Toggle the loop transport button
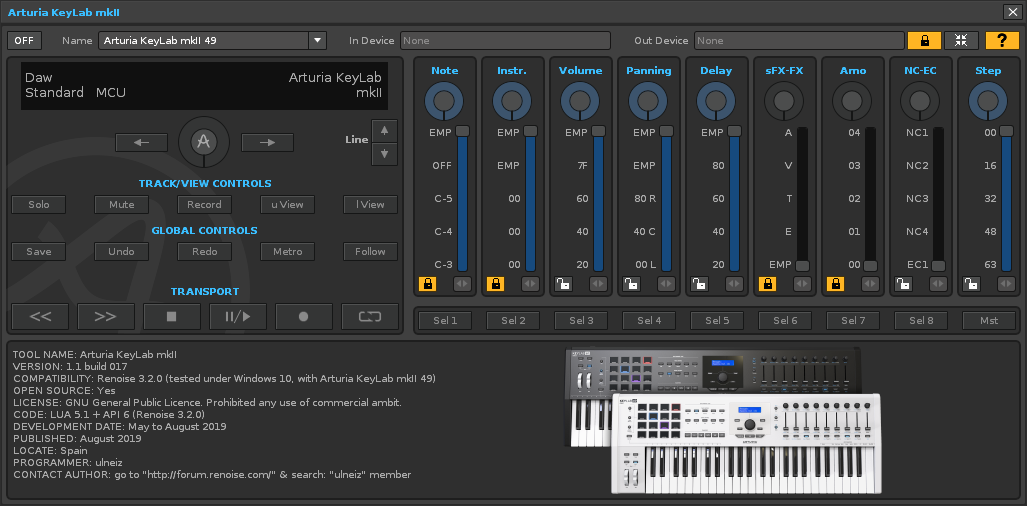This screenshot has width=1027, height=506. click(x=370, y=317)
